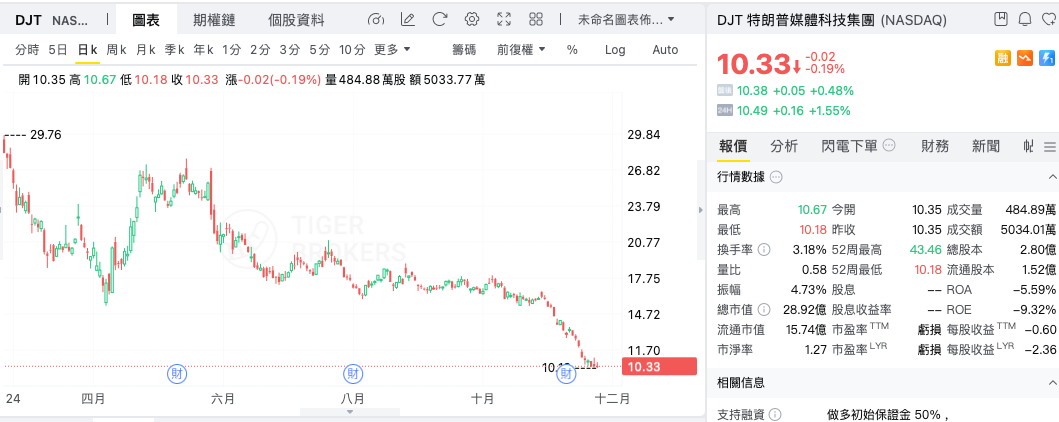The width and height of the screenshot is (1059, 422).
Task: Select 2分 minute timeframe
Action: pyautogui.click(x=260, y=49)
